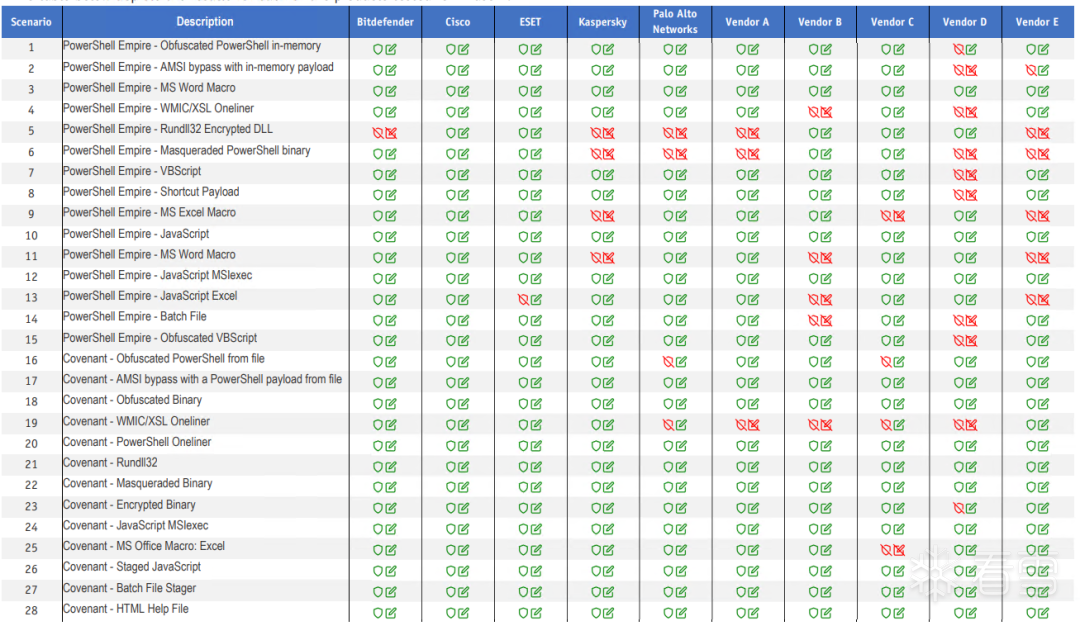
Task: Select the Vendor C column header
Action: click(892, 22)
